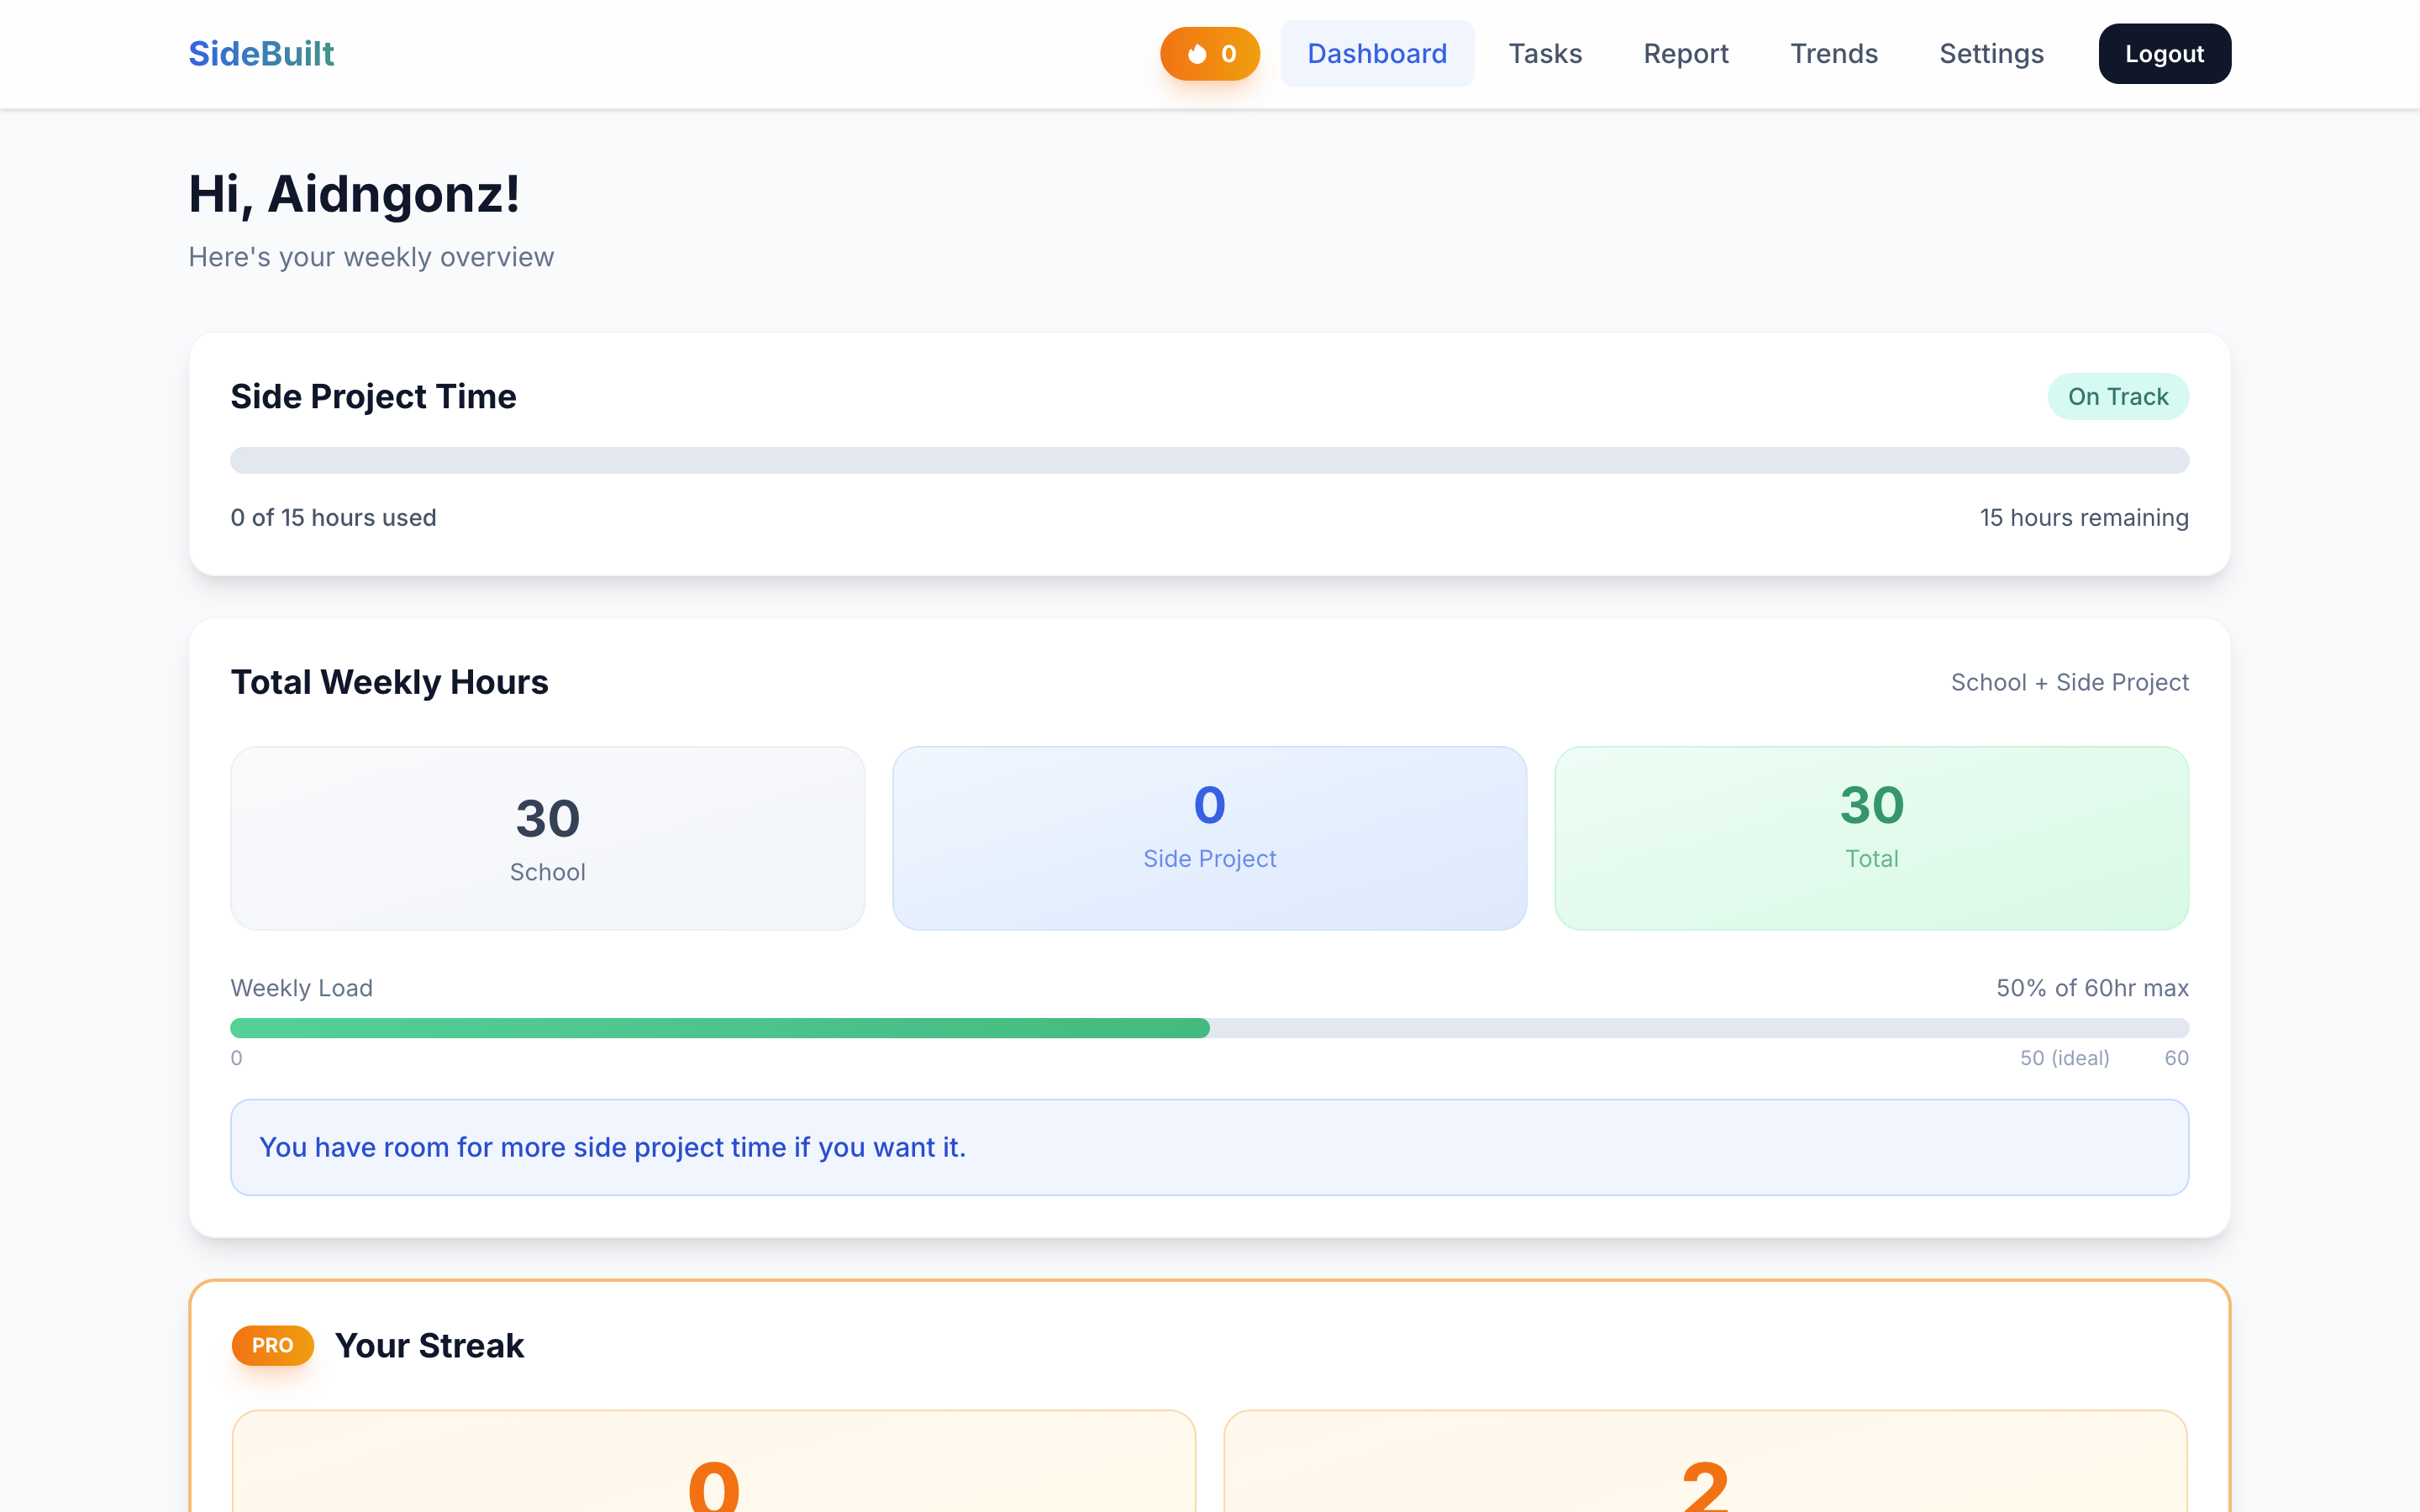Click the PRO badge next to Your Streak
Image resolution: width=2420 pixels, height=1512 pixels.
[x=271, y=1345]
